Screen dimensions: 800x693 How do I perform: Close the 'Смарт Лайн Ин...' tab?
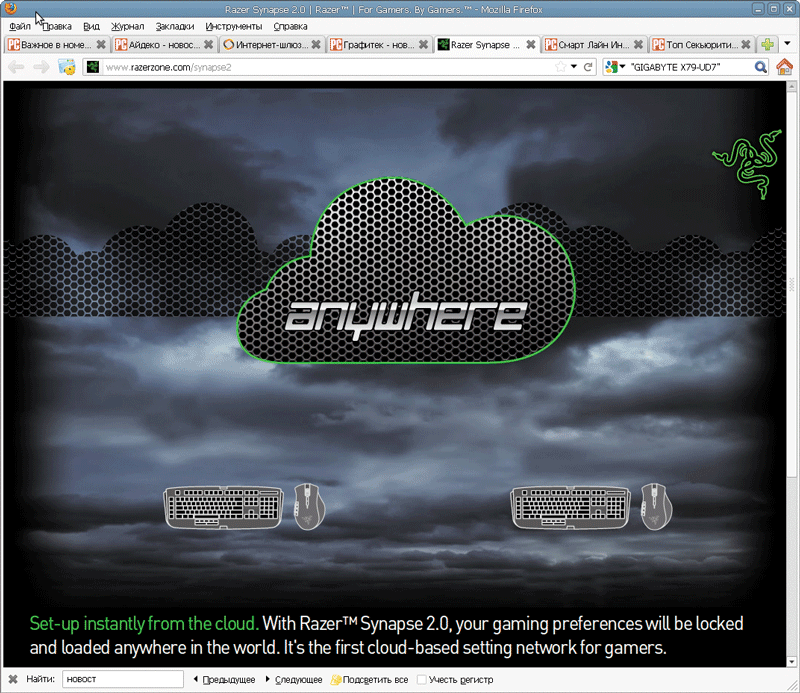tap(638, 45)
